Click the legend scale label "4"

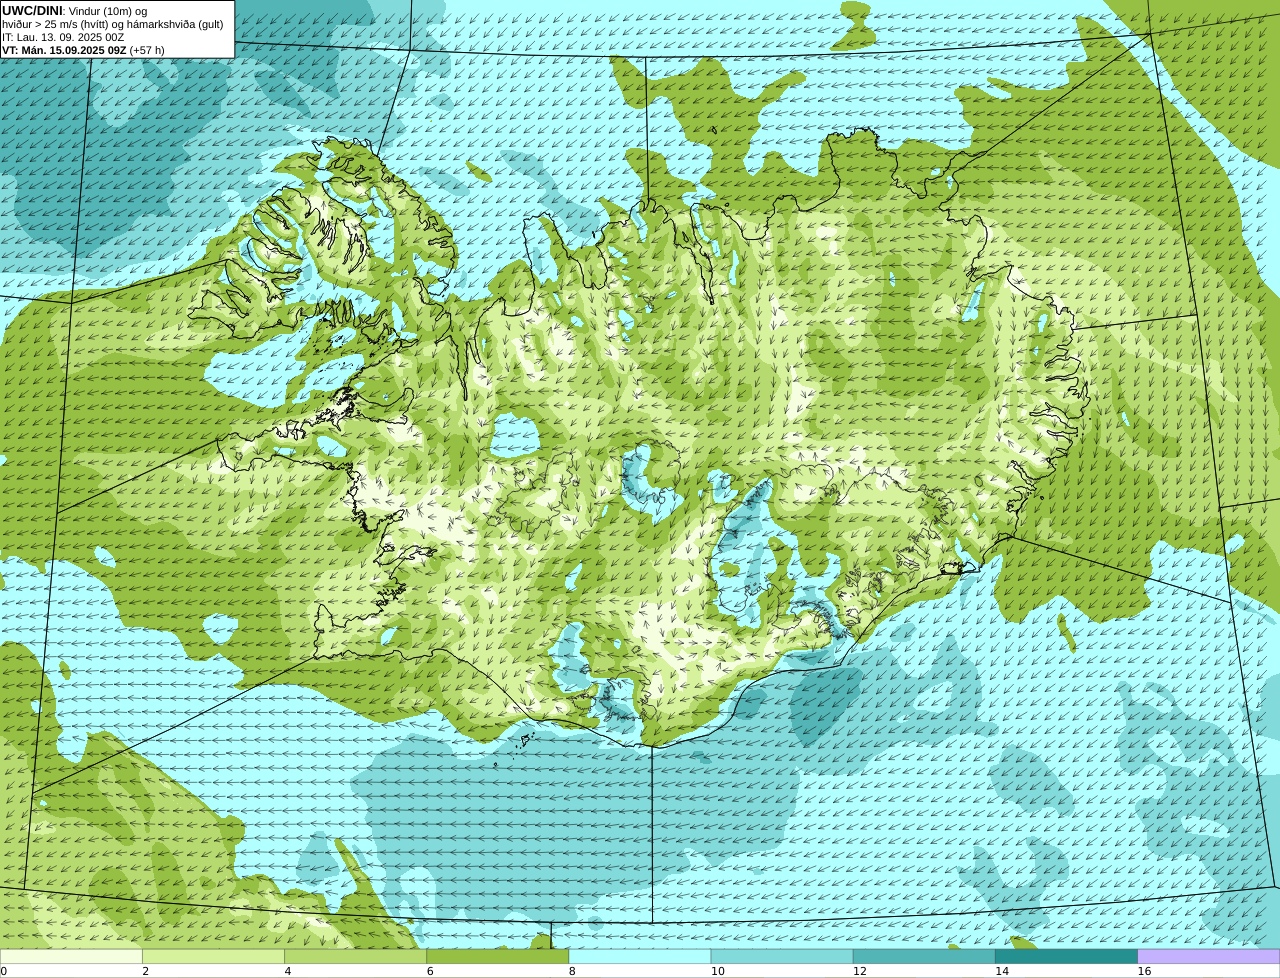coord(288,971)
